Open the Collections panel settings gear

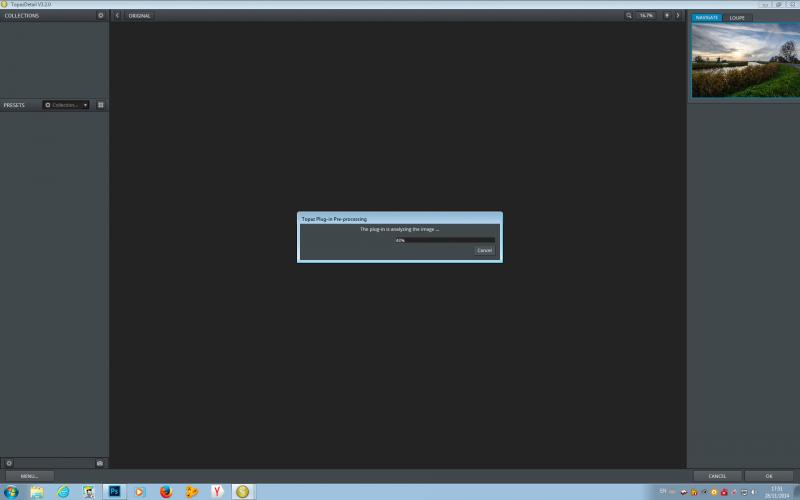pos(101,15)
